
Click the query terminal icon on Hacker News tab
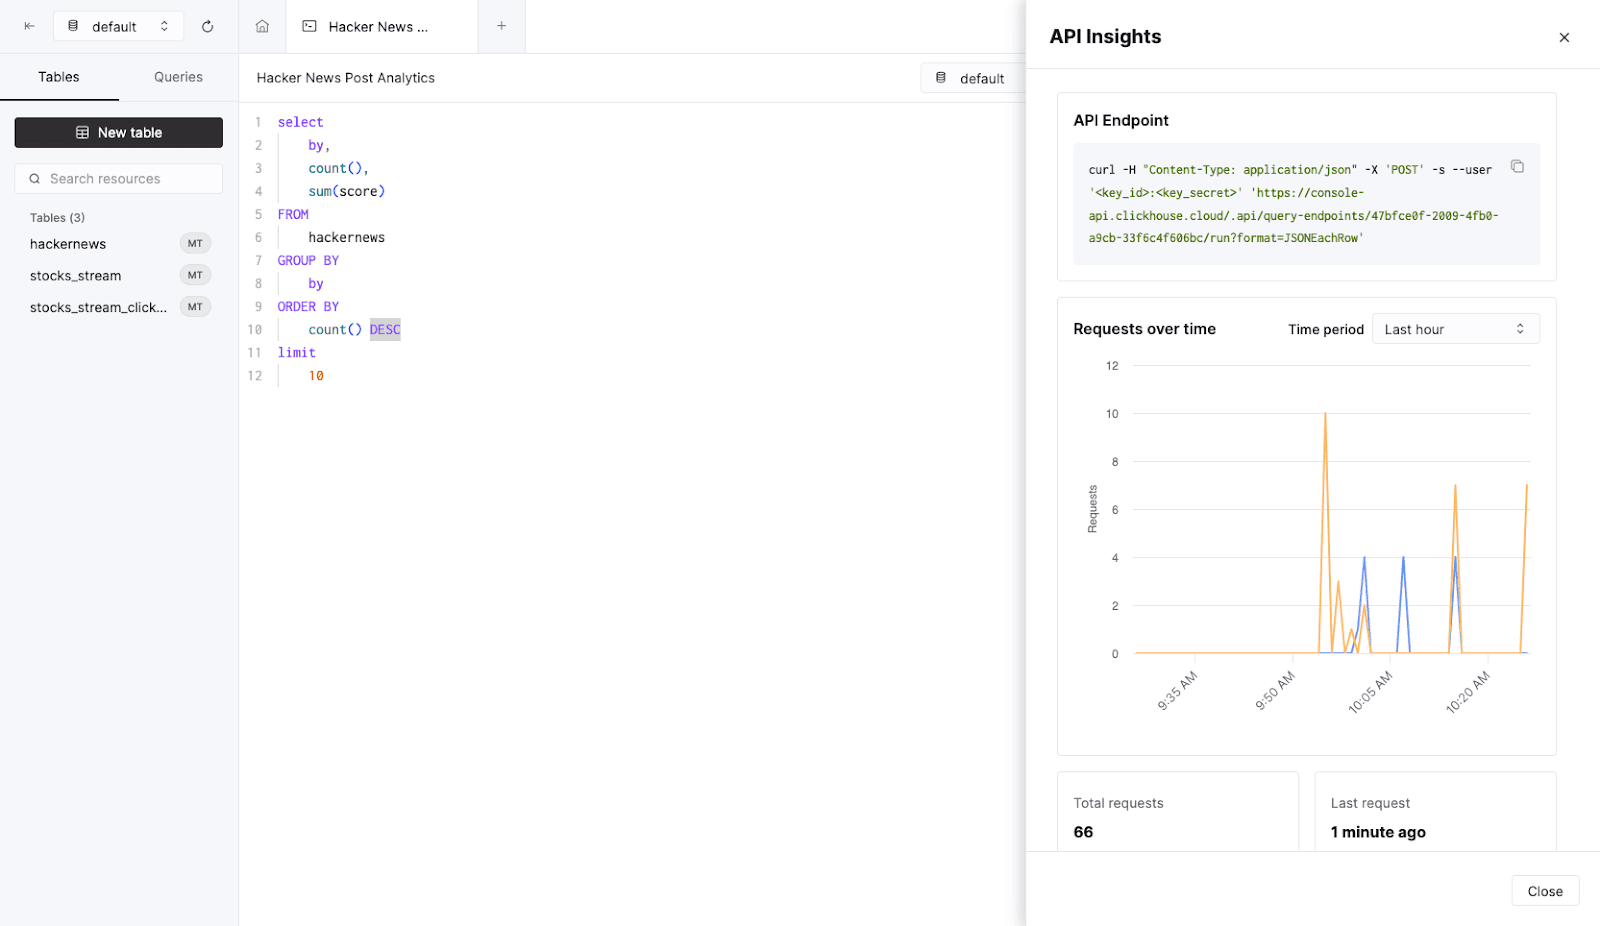coord(307,27)
